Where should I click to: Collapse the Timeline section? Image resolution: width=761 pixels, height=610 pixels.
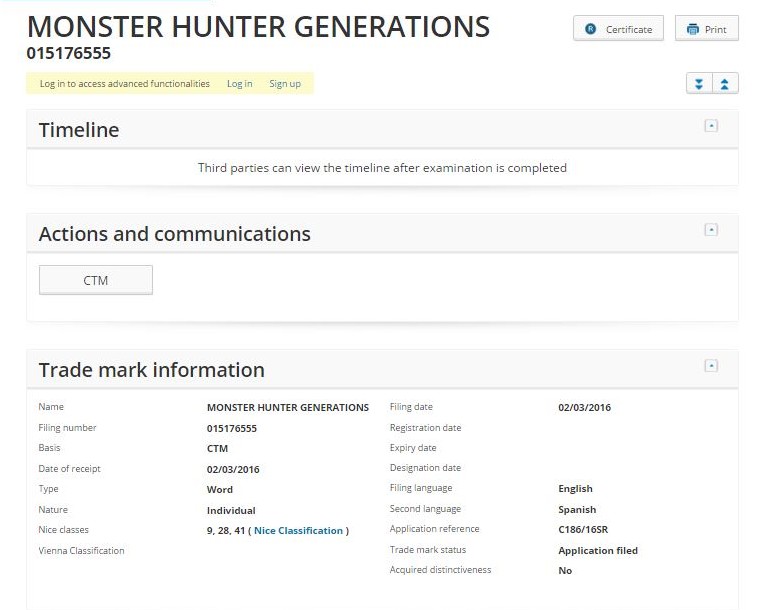711,126
